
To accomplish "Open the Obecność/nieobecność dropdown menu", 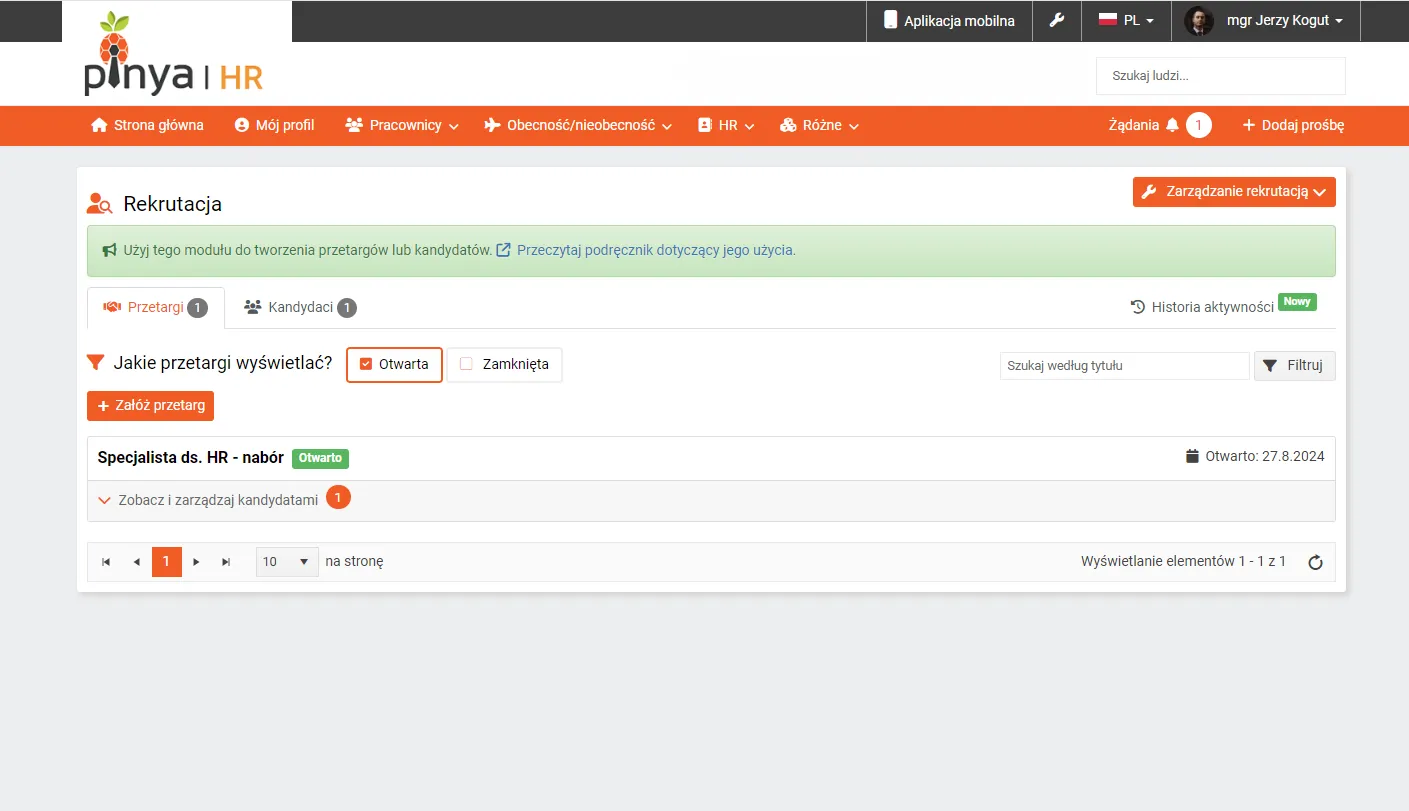I will click(578, 125).
